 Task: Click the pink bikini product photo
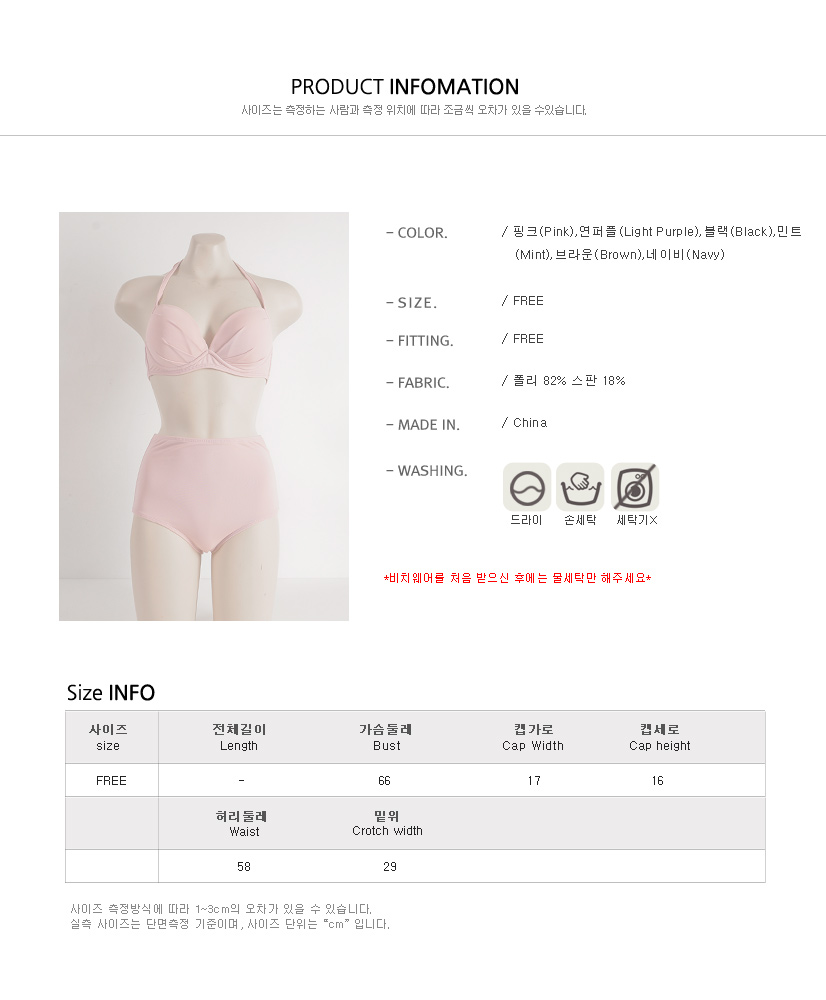pos(204,416)
